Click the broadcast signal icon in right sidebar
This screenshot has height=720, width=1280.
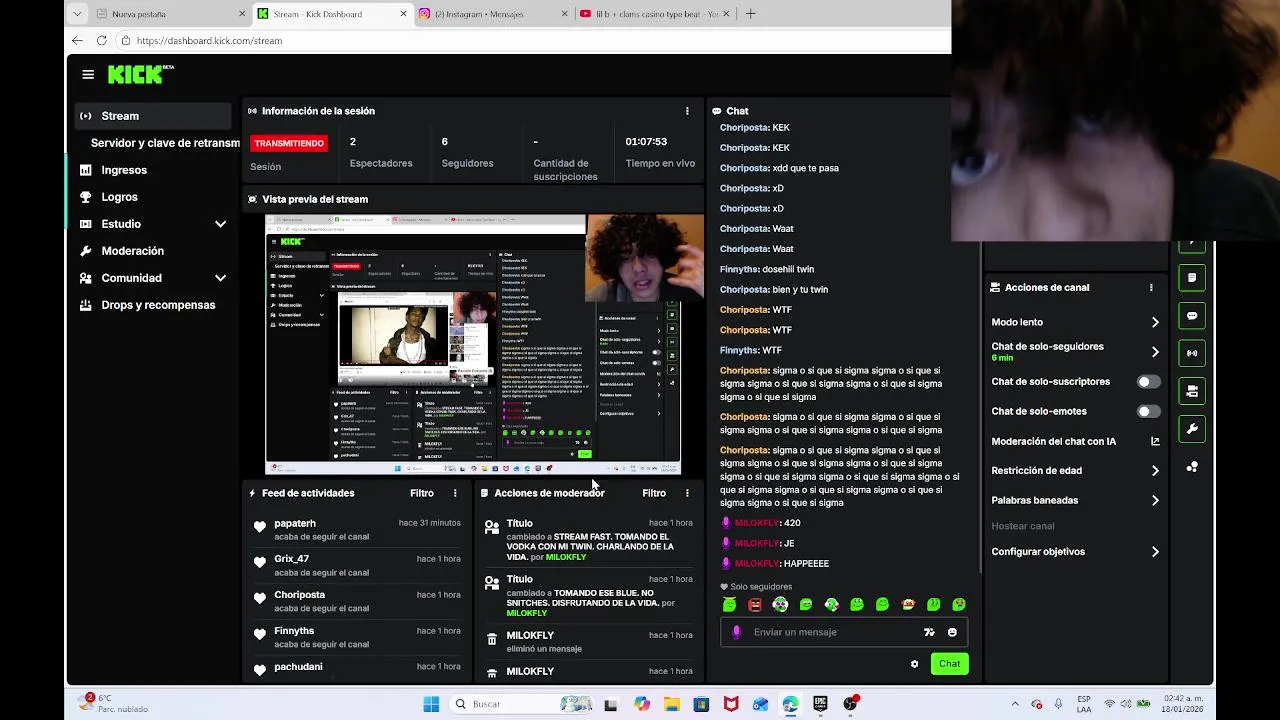point(1192,353)
